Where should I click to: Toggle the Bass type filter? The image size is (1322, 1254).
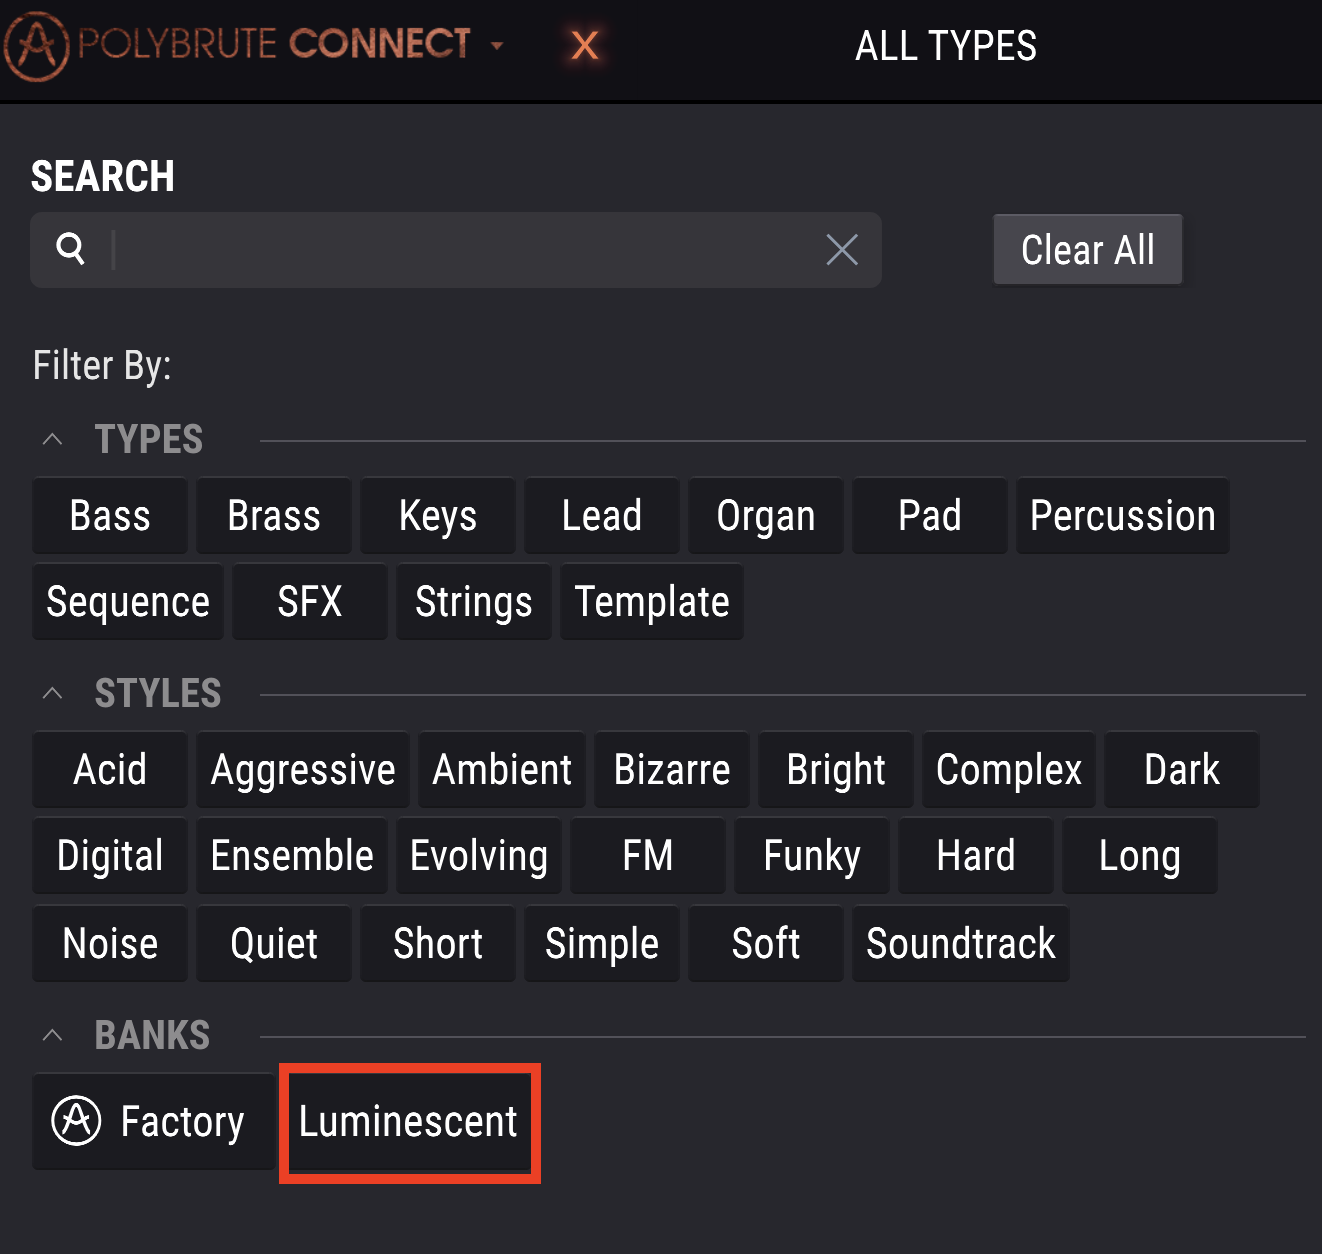click(x=110, y=516)
